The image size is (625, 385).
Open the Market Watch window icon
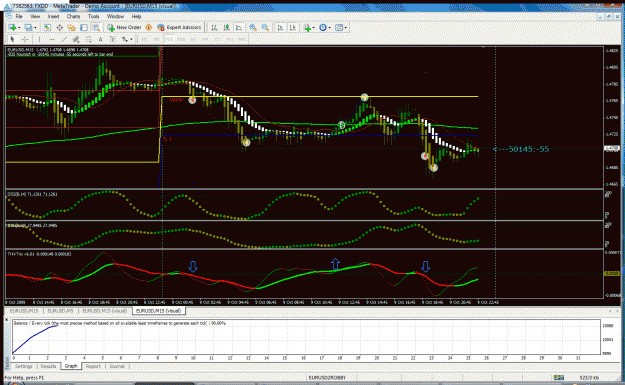pos(47,28)
